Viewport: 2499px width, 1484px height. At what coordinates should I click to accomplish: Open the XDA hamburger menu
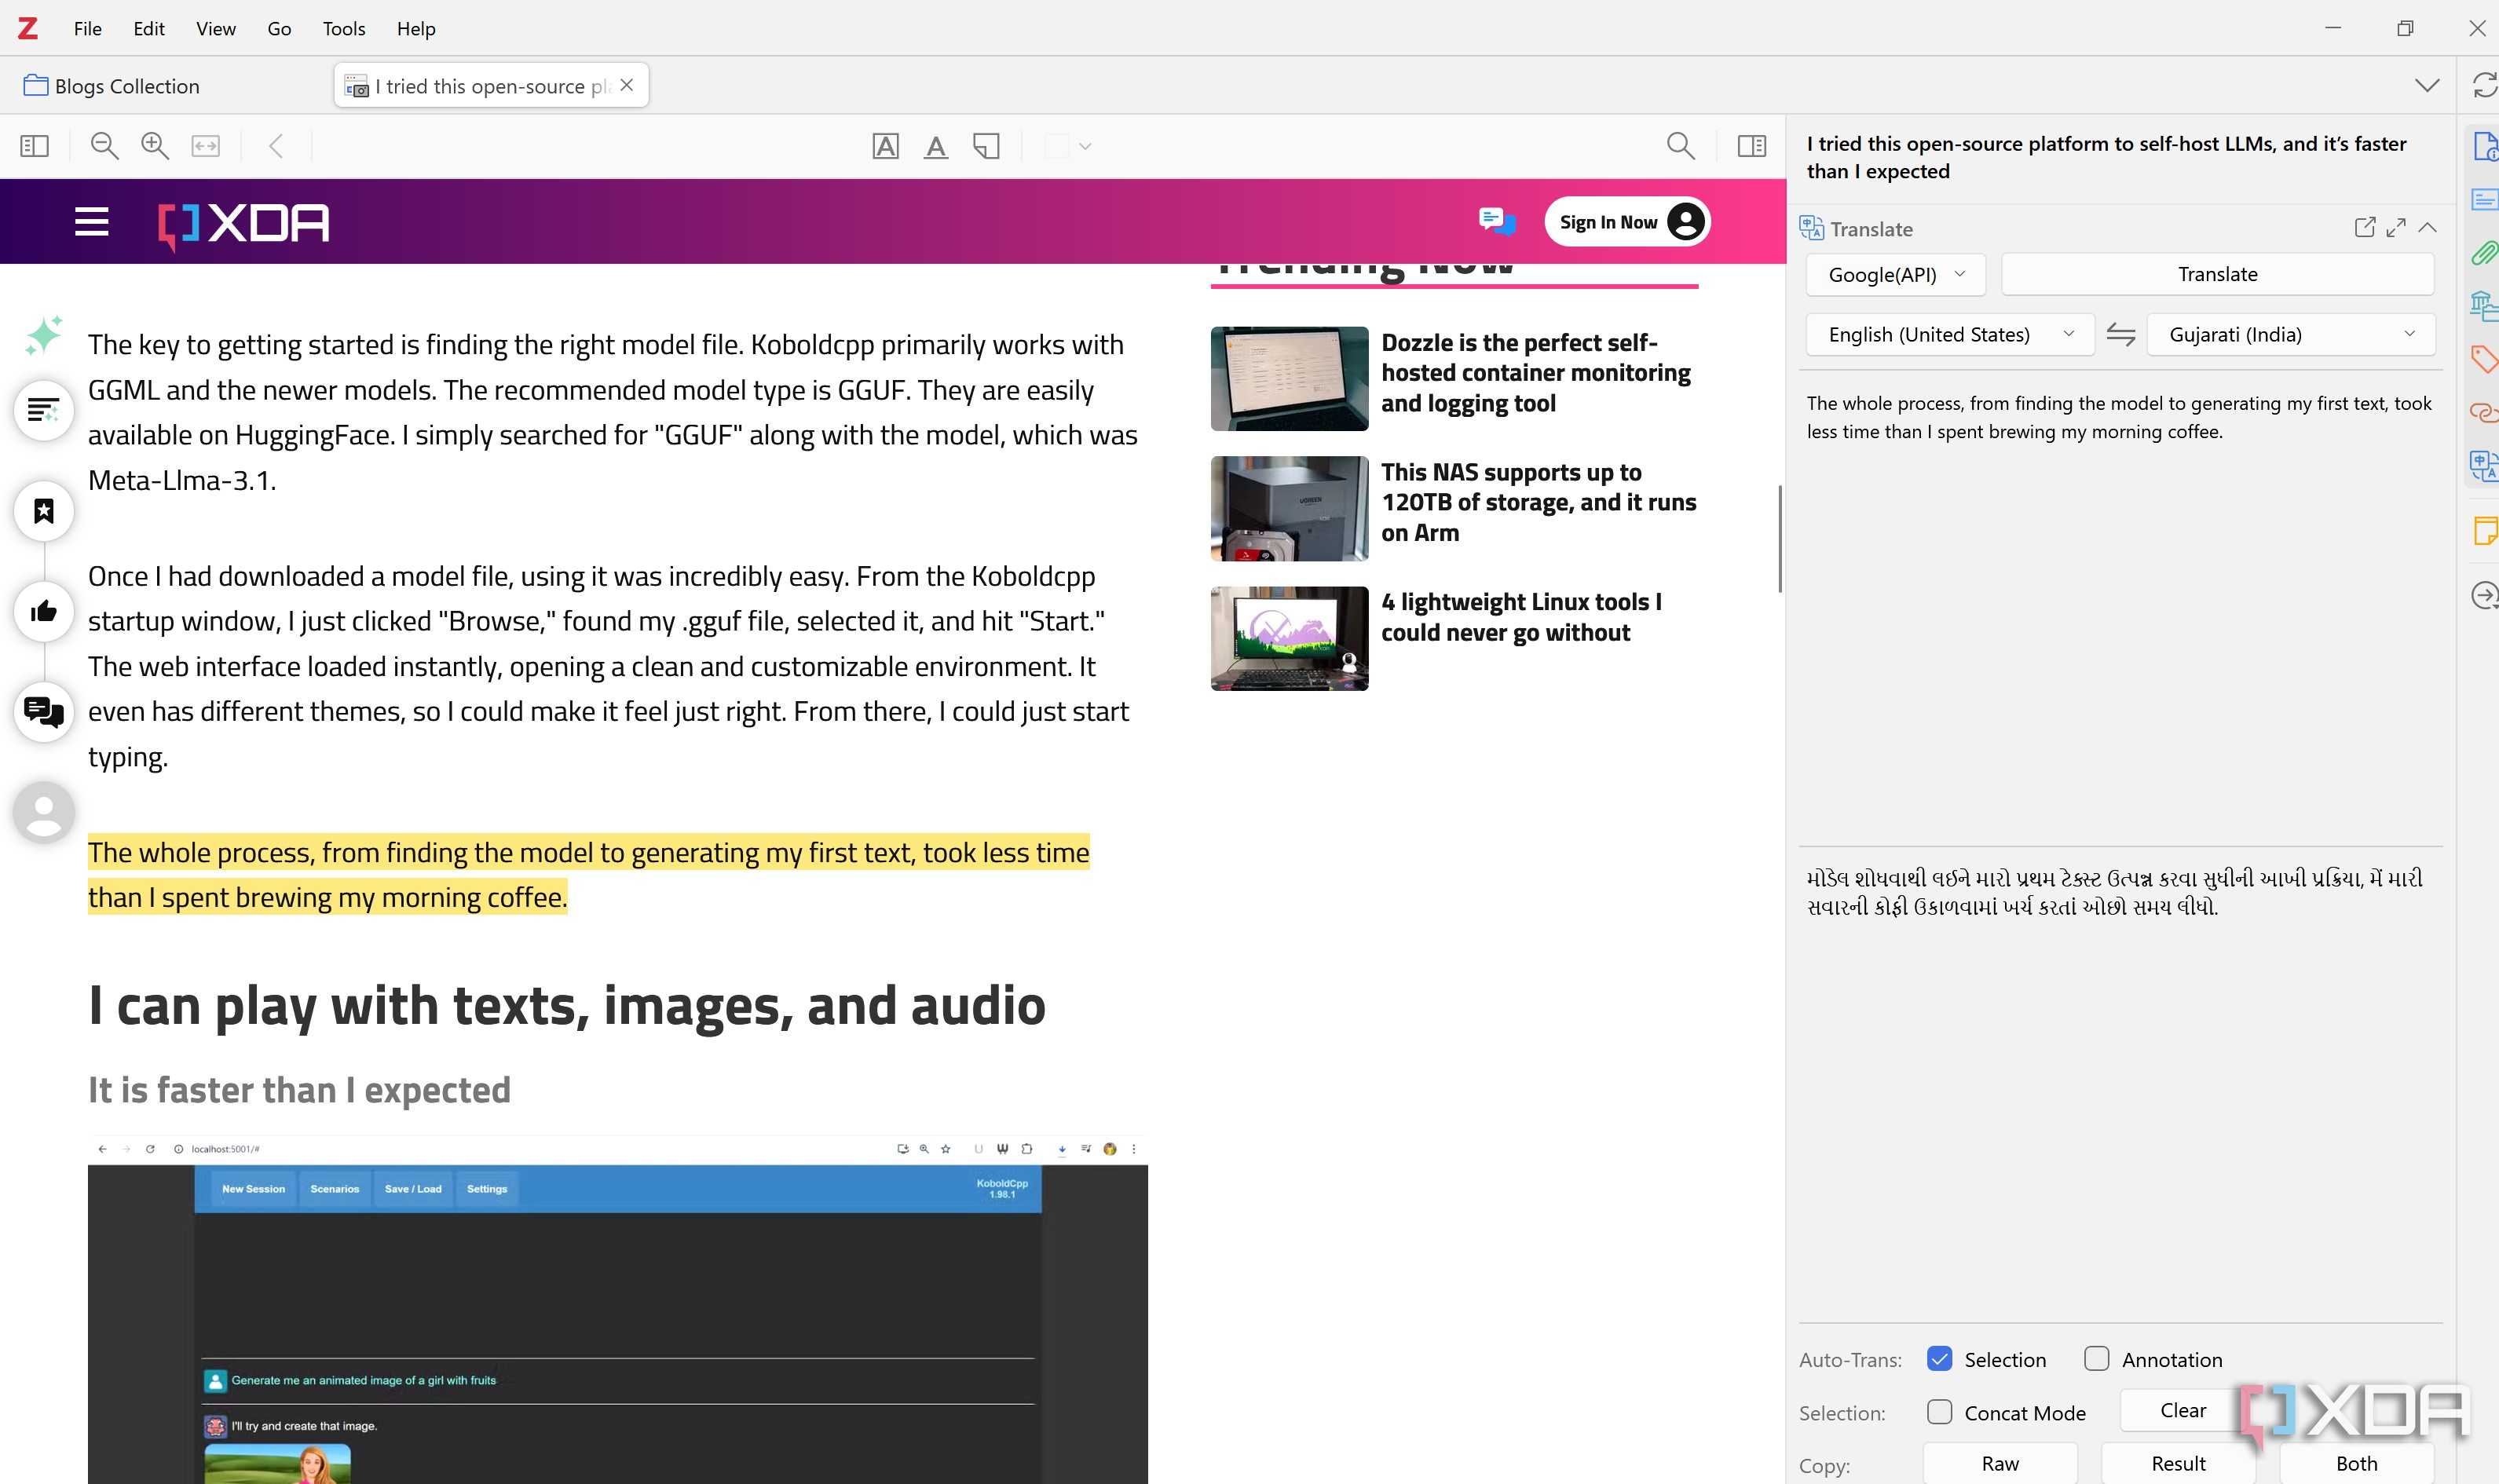point(91,221)
